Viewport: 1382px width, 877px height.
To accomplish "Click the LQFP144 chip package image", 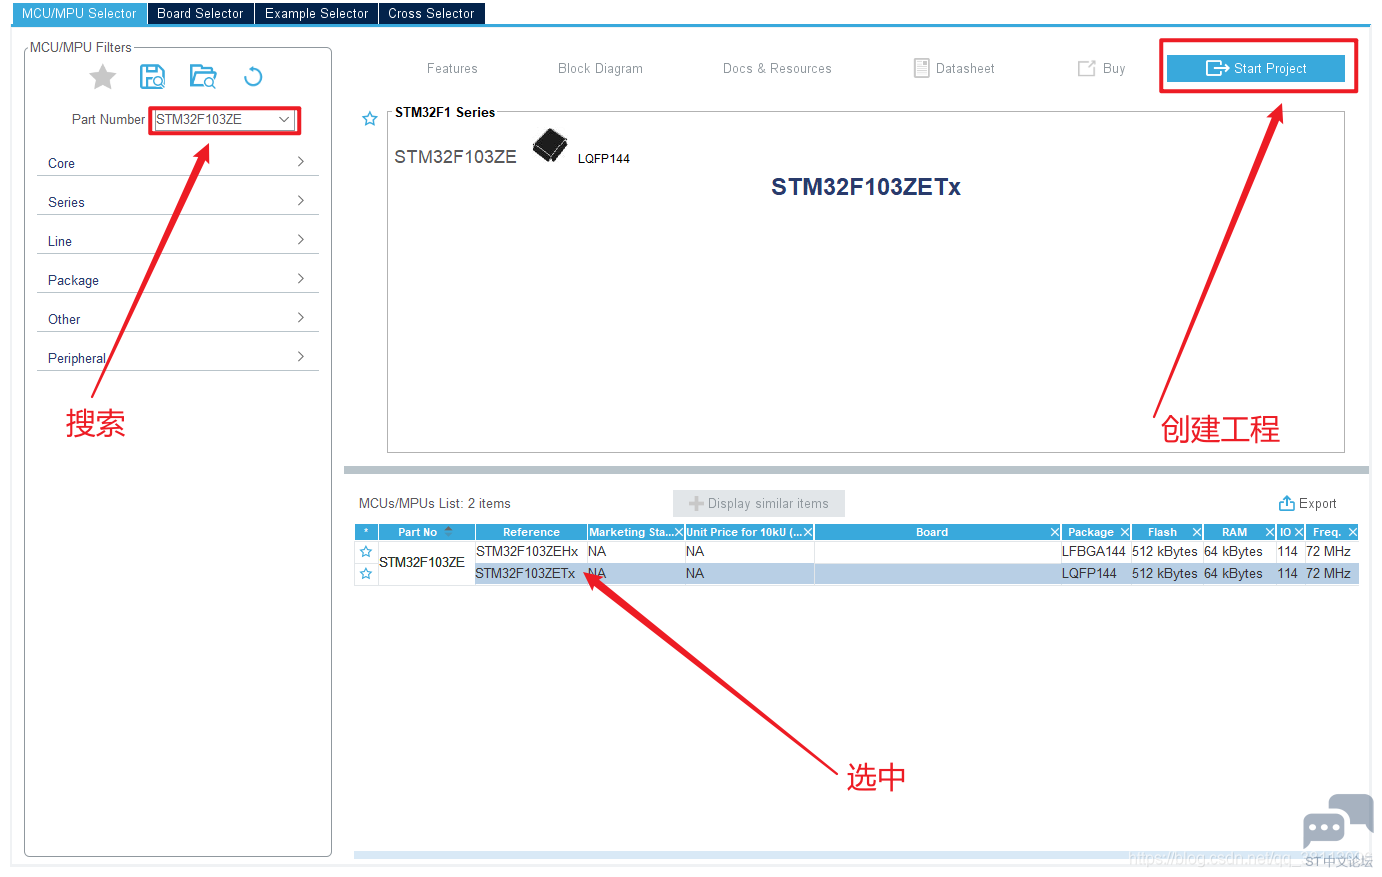I will click(550, 145).
